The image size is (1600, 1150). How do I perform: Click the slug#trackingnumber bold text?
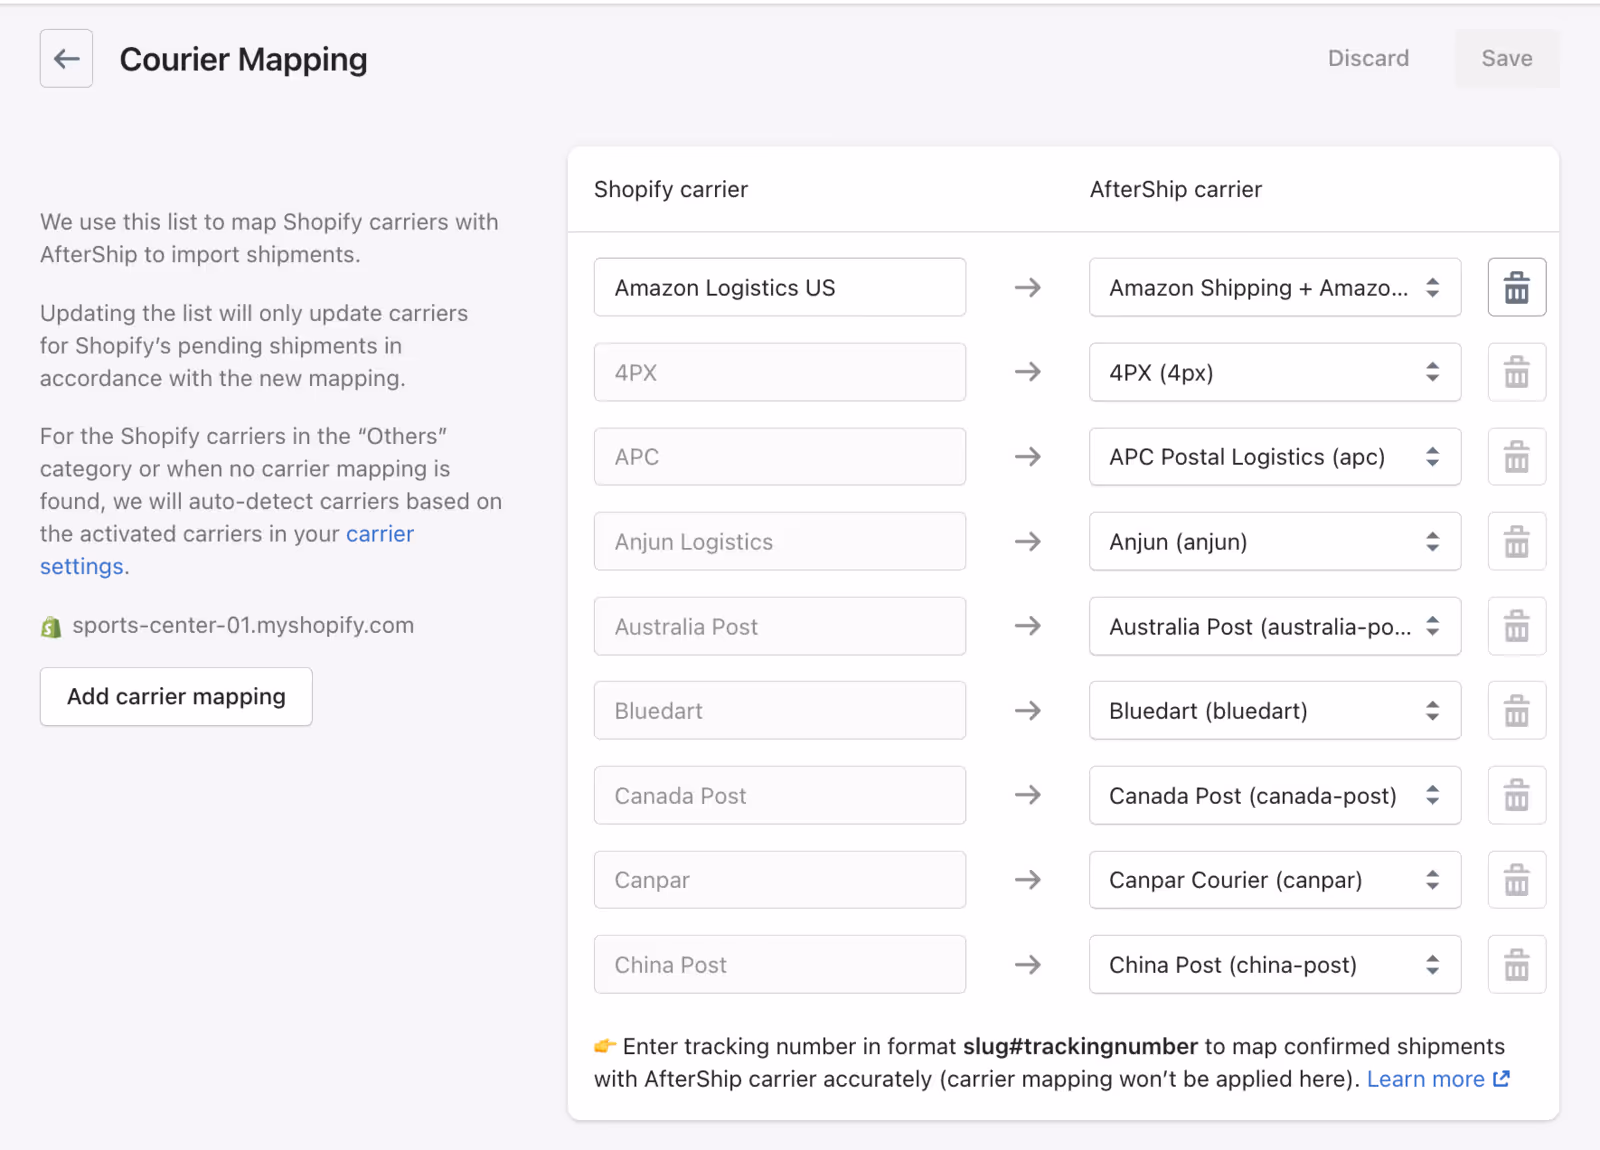(x=1080, y=1047)
